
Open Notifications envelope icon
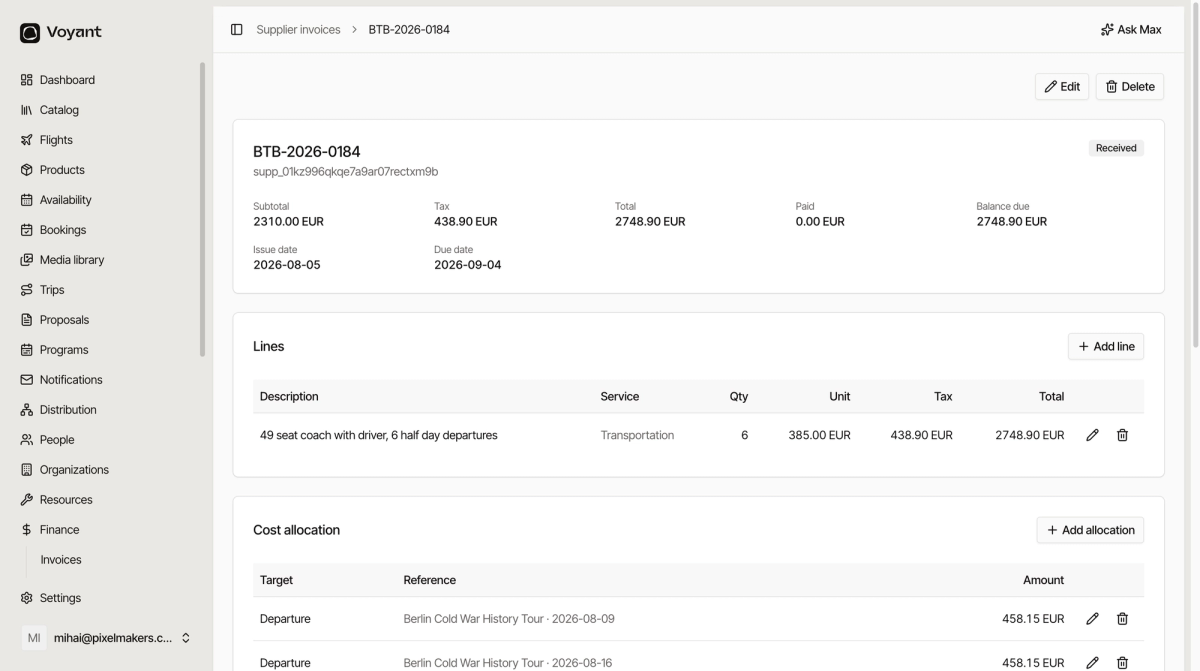[x=27, y=380]
